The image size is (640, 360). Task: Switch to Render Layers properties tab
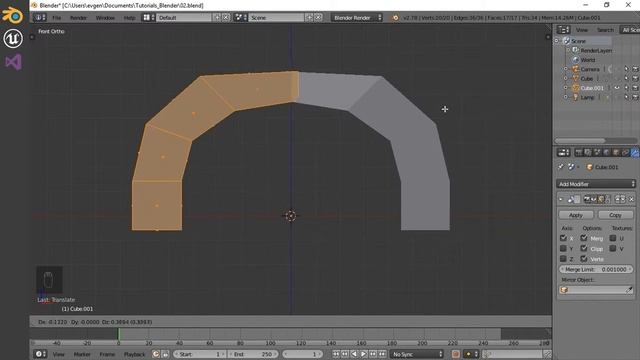point(588,153)
